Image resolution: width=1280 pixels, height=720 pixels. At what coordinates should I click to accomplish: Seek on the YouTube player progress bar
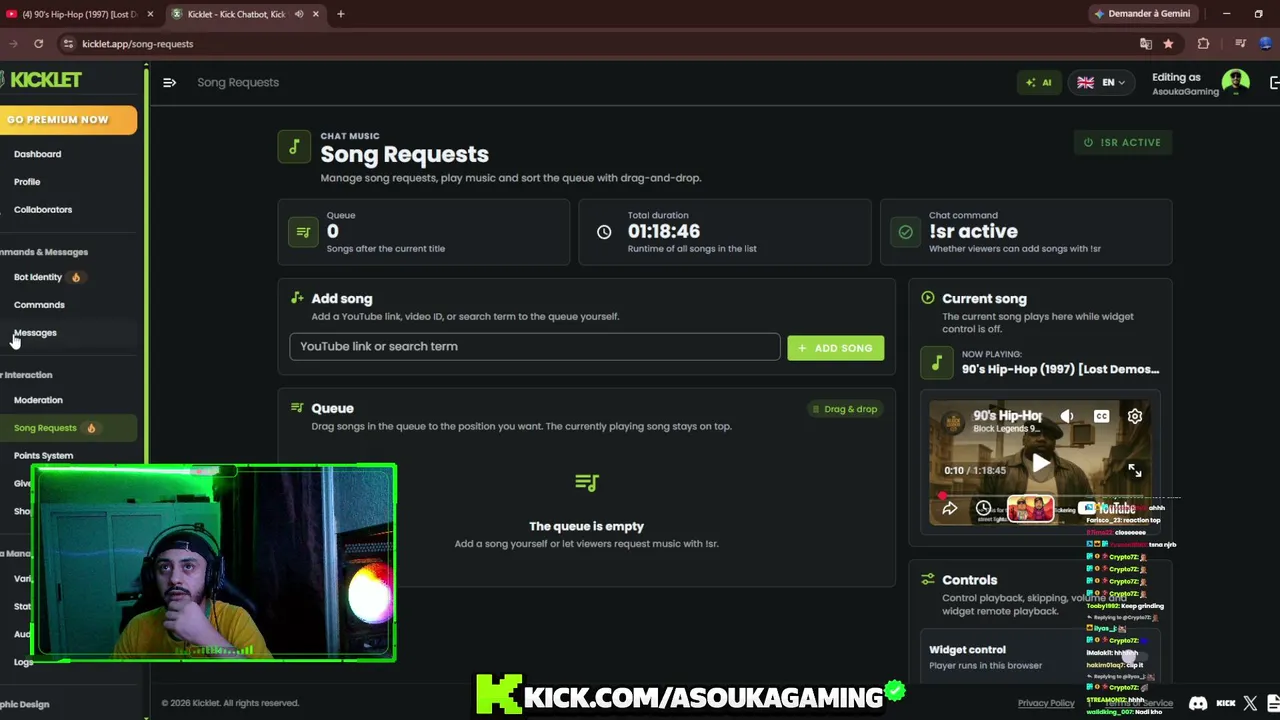pos(1040,495)
